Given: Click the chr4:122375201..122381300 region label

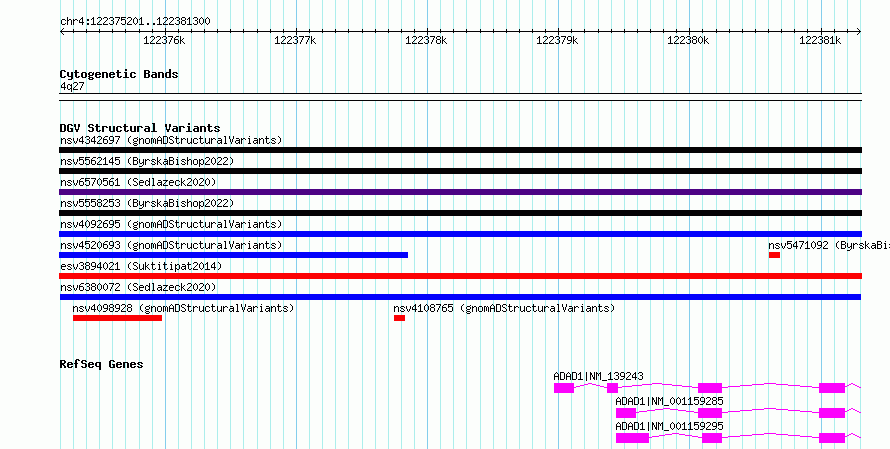Looking at the screenshot, I should click(x=135, y=22).
